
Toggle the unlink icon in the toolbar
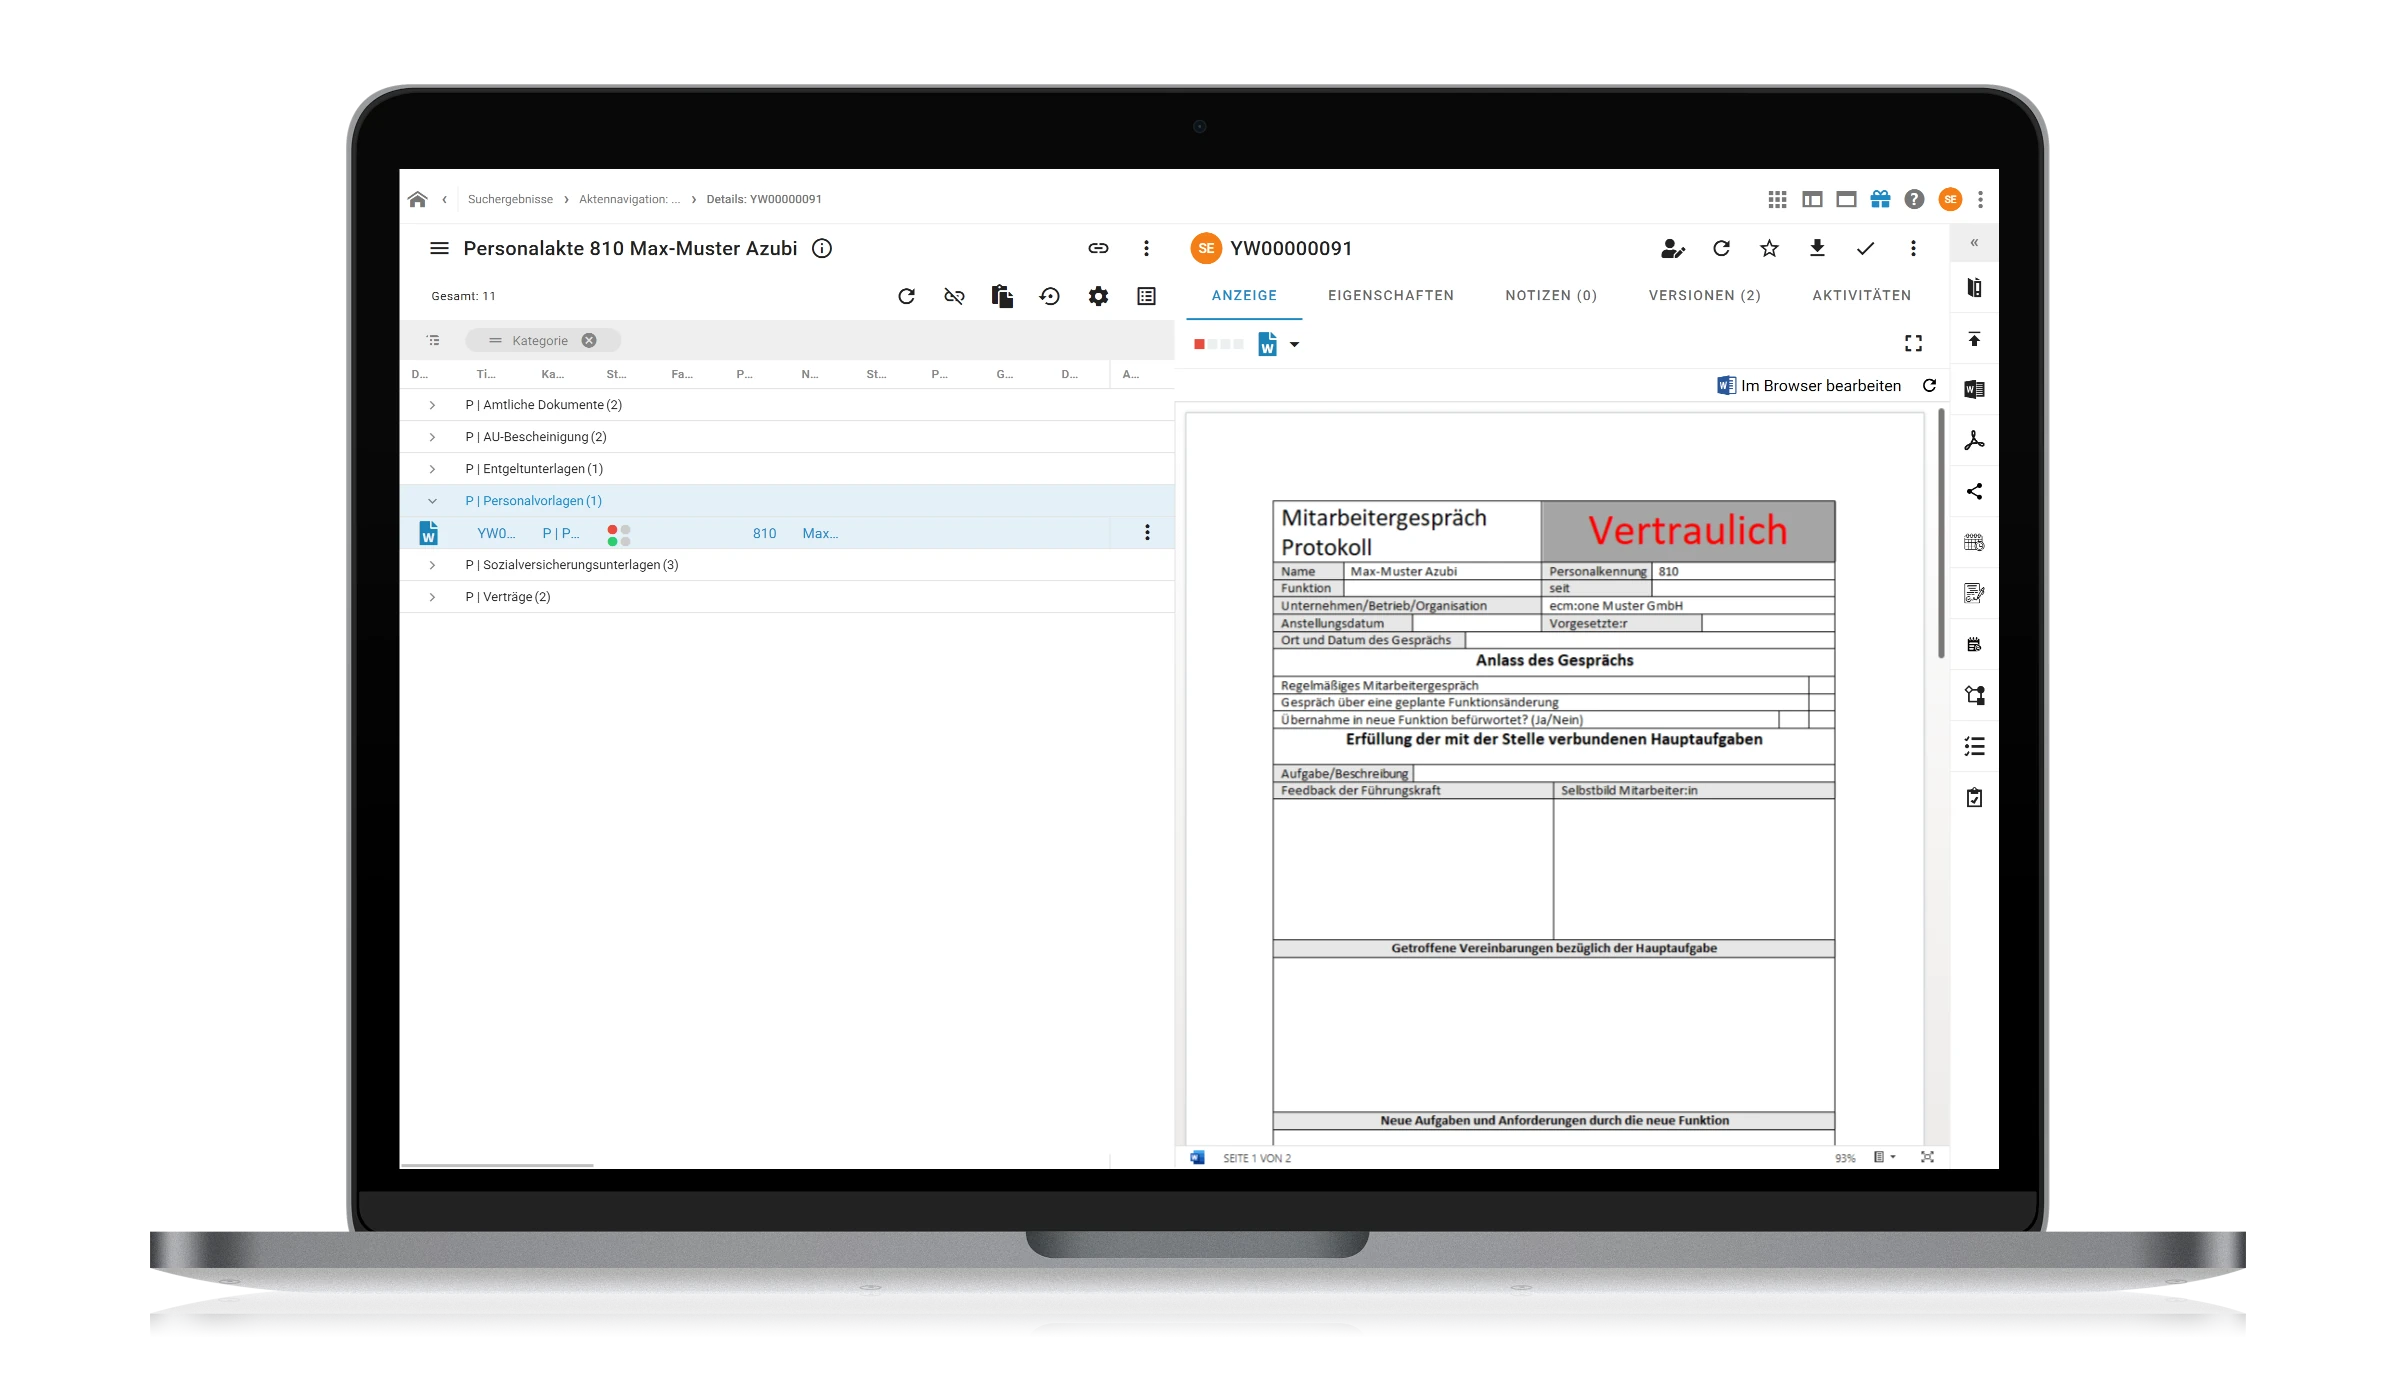pyautogui.click(x=953, y=296)
